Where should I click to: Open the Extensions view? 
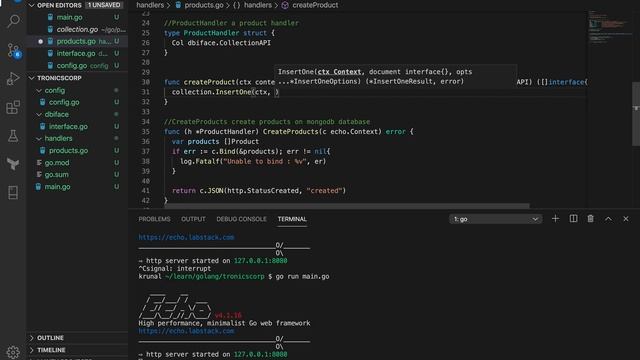(x=13, y=107)
